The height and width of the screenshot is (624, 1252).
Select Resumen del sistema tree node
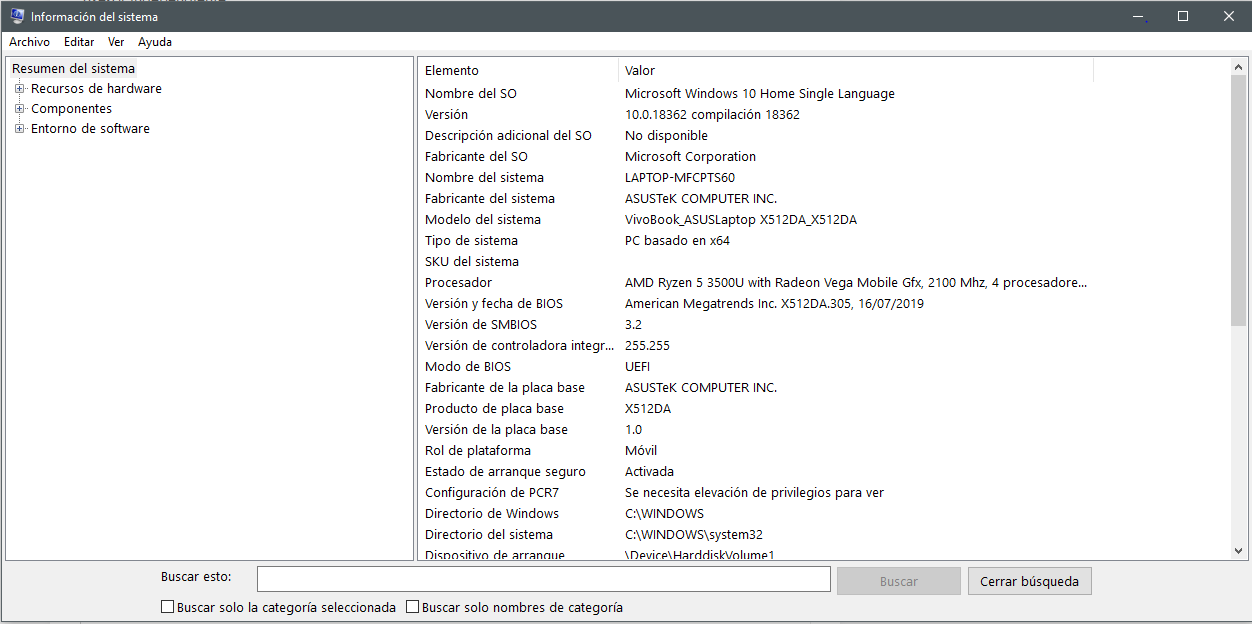(73, 69)
